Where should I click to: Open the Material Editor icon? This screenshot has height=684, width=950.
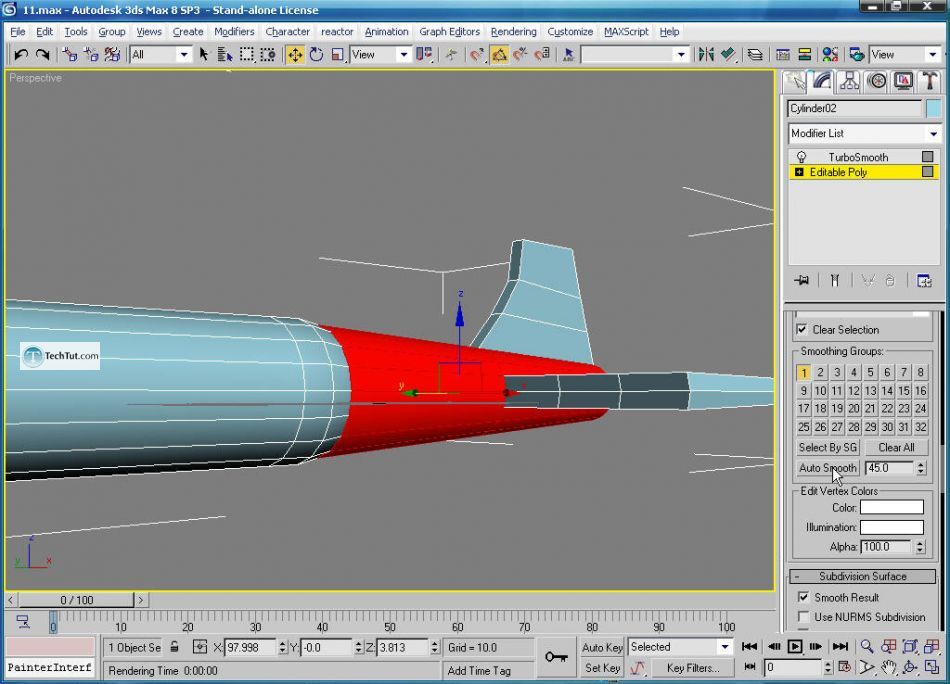click(830, 55)
